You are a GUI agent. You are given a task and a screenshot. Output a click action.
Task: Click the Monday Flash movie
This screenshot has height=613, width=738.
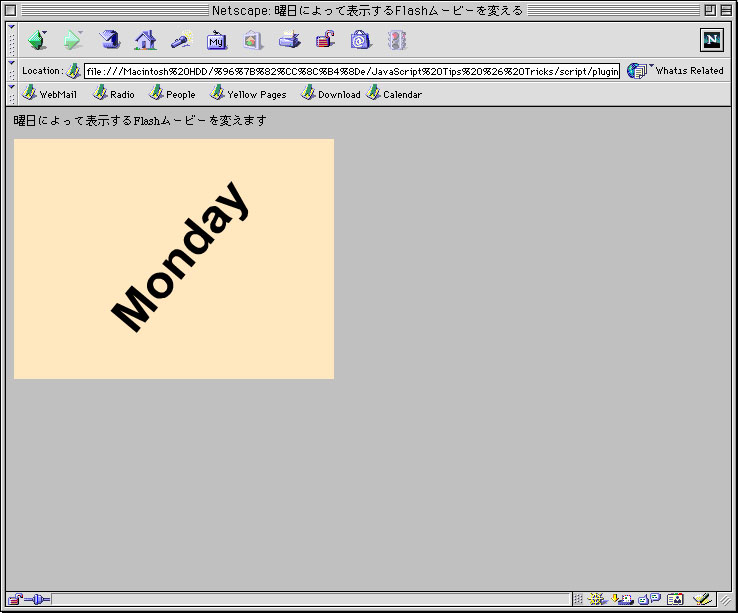pyautogui.click(x=174, y=259)
